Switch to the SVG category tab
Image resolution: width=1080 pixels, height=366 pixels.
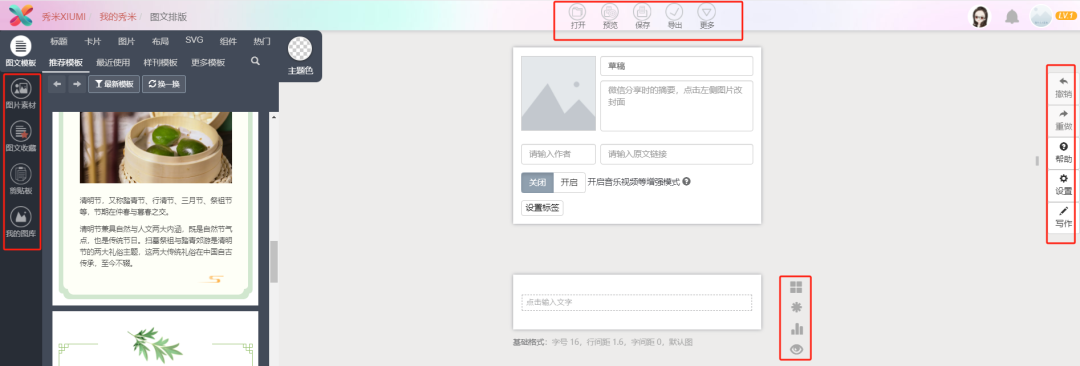click(x=194, y=41)
